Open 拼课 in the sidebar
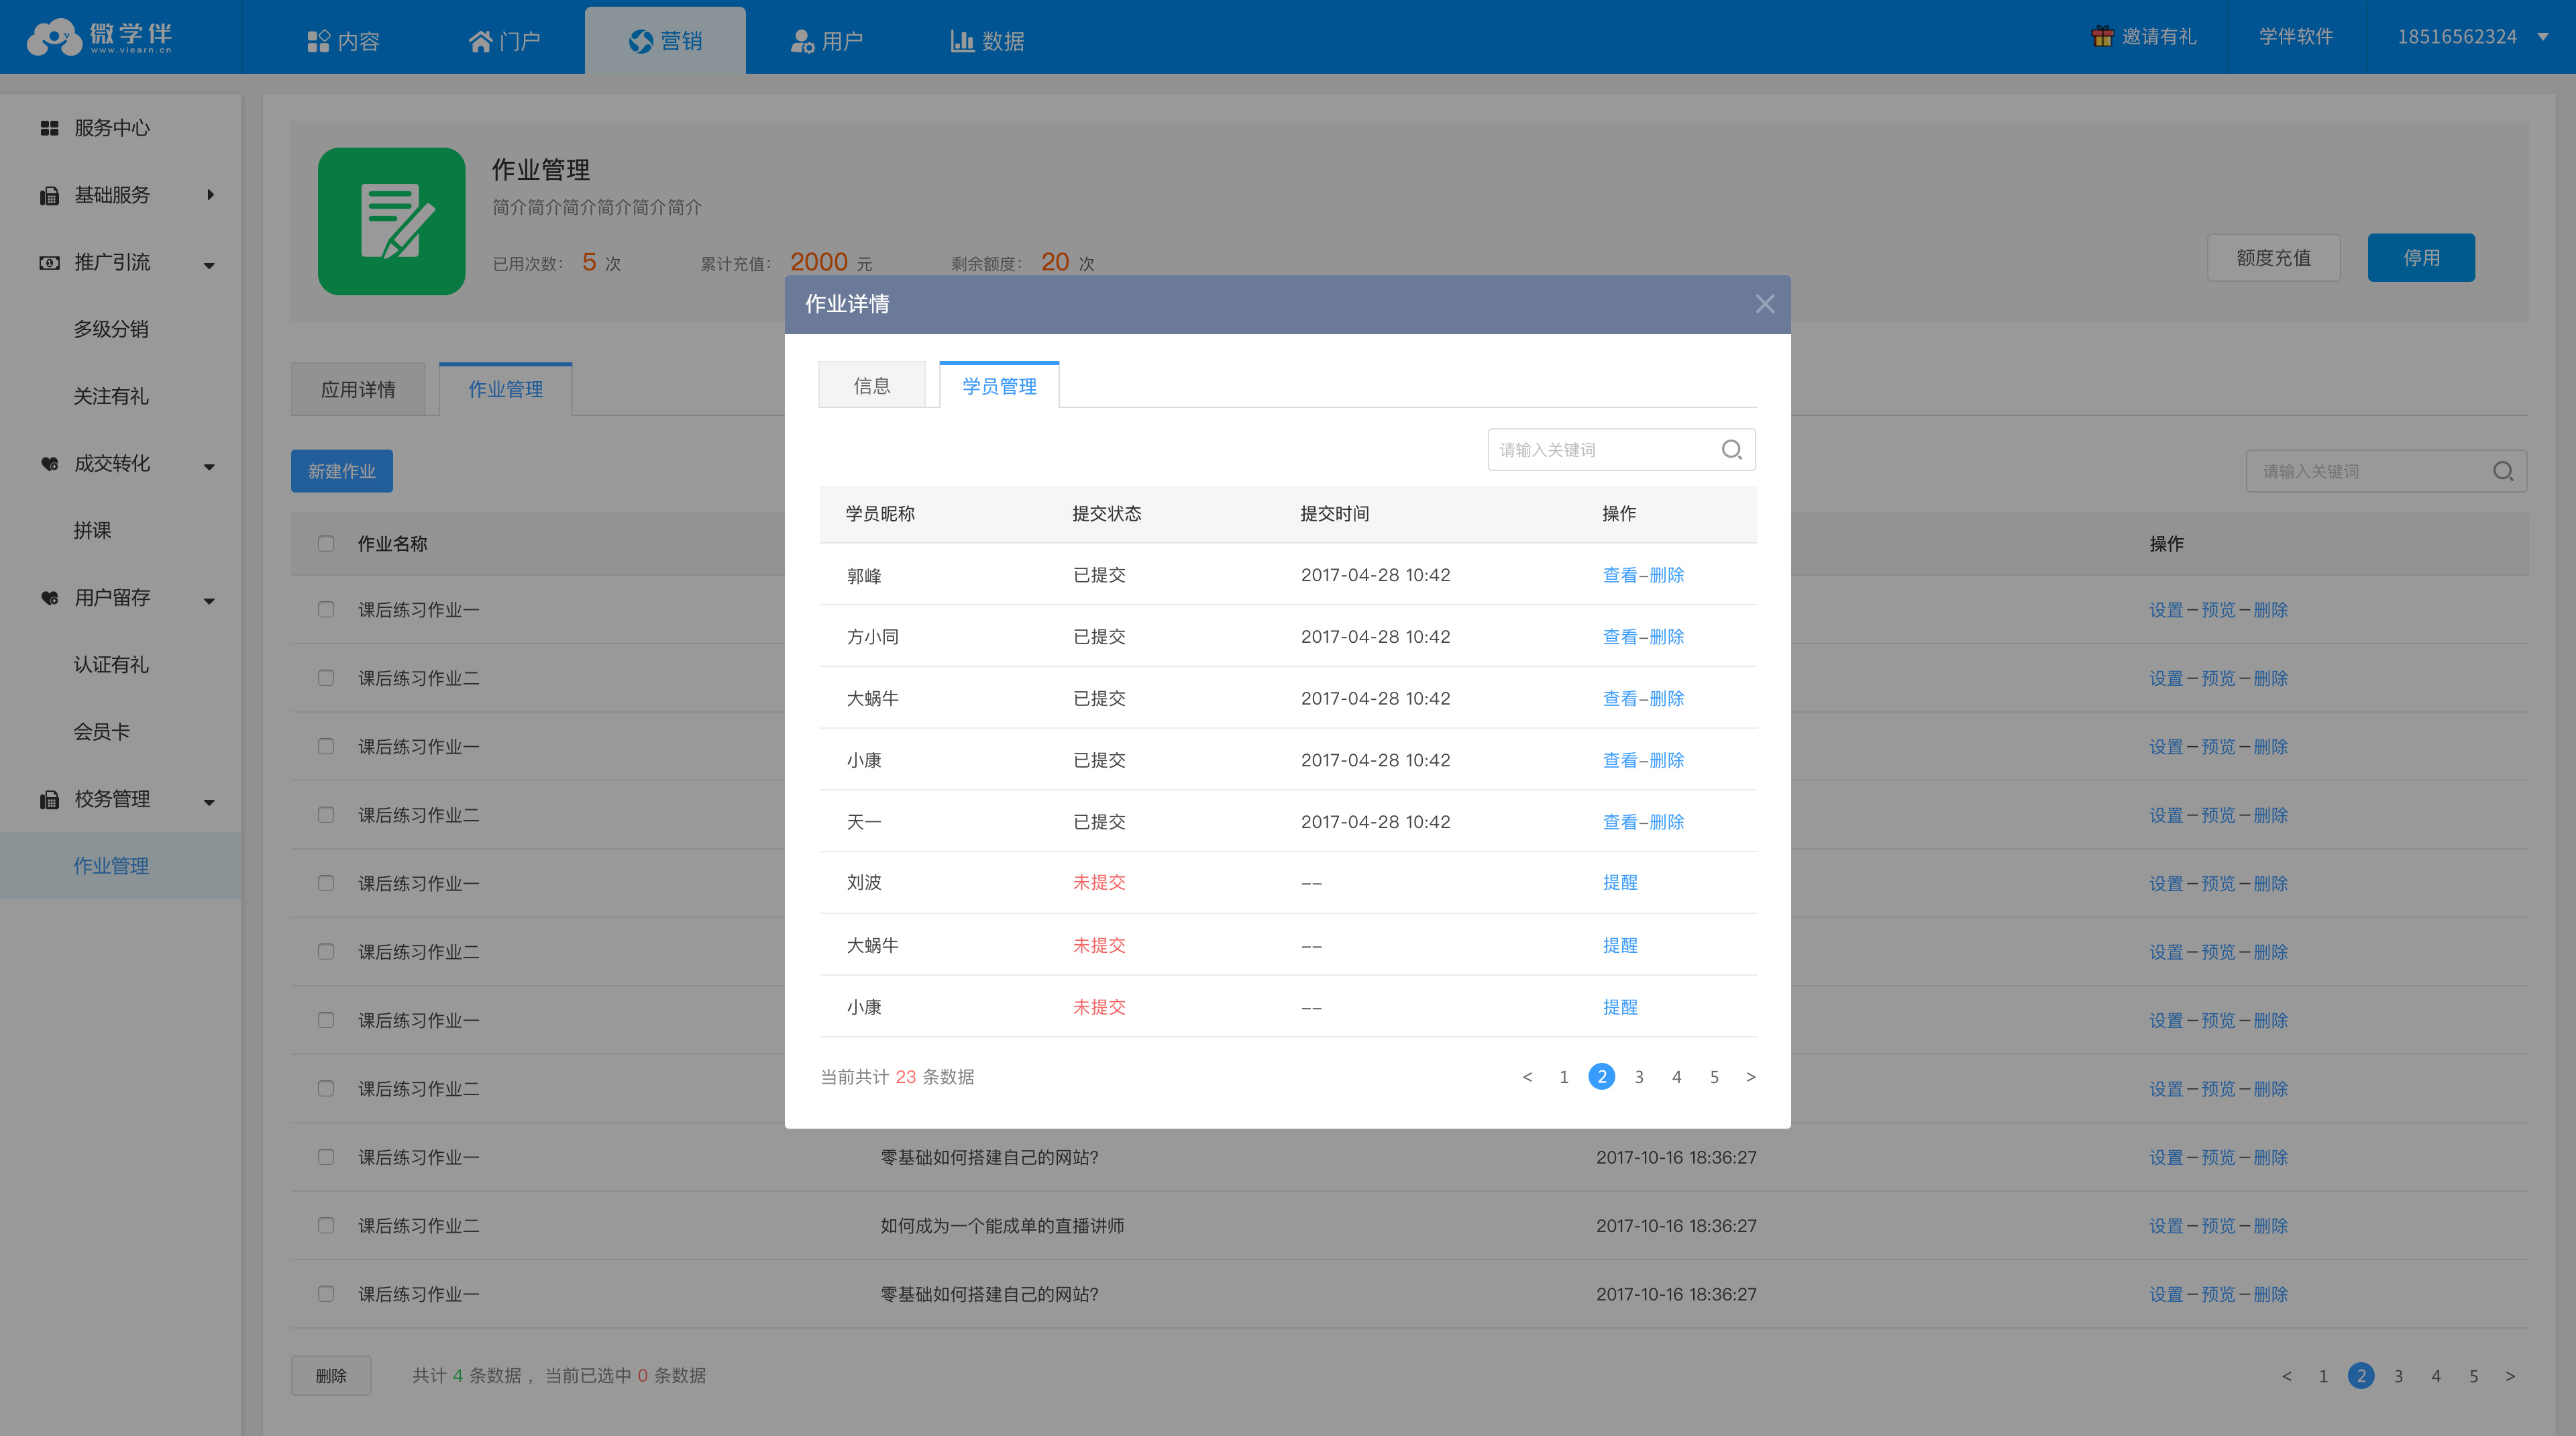This screenshot has height=1436, width=2576. (x=92, y=530)
